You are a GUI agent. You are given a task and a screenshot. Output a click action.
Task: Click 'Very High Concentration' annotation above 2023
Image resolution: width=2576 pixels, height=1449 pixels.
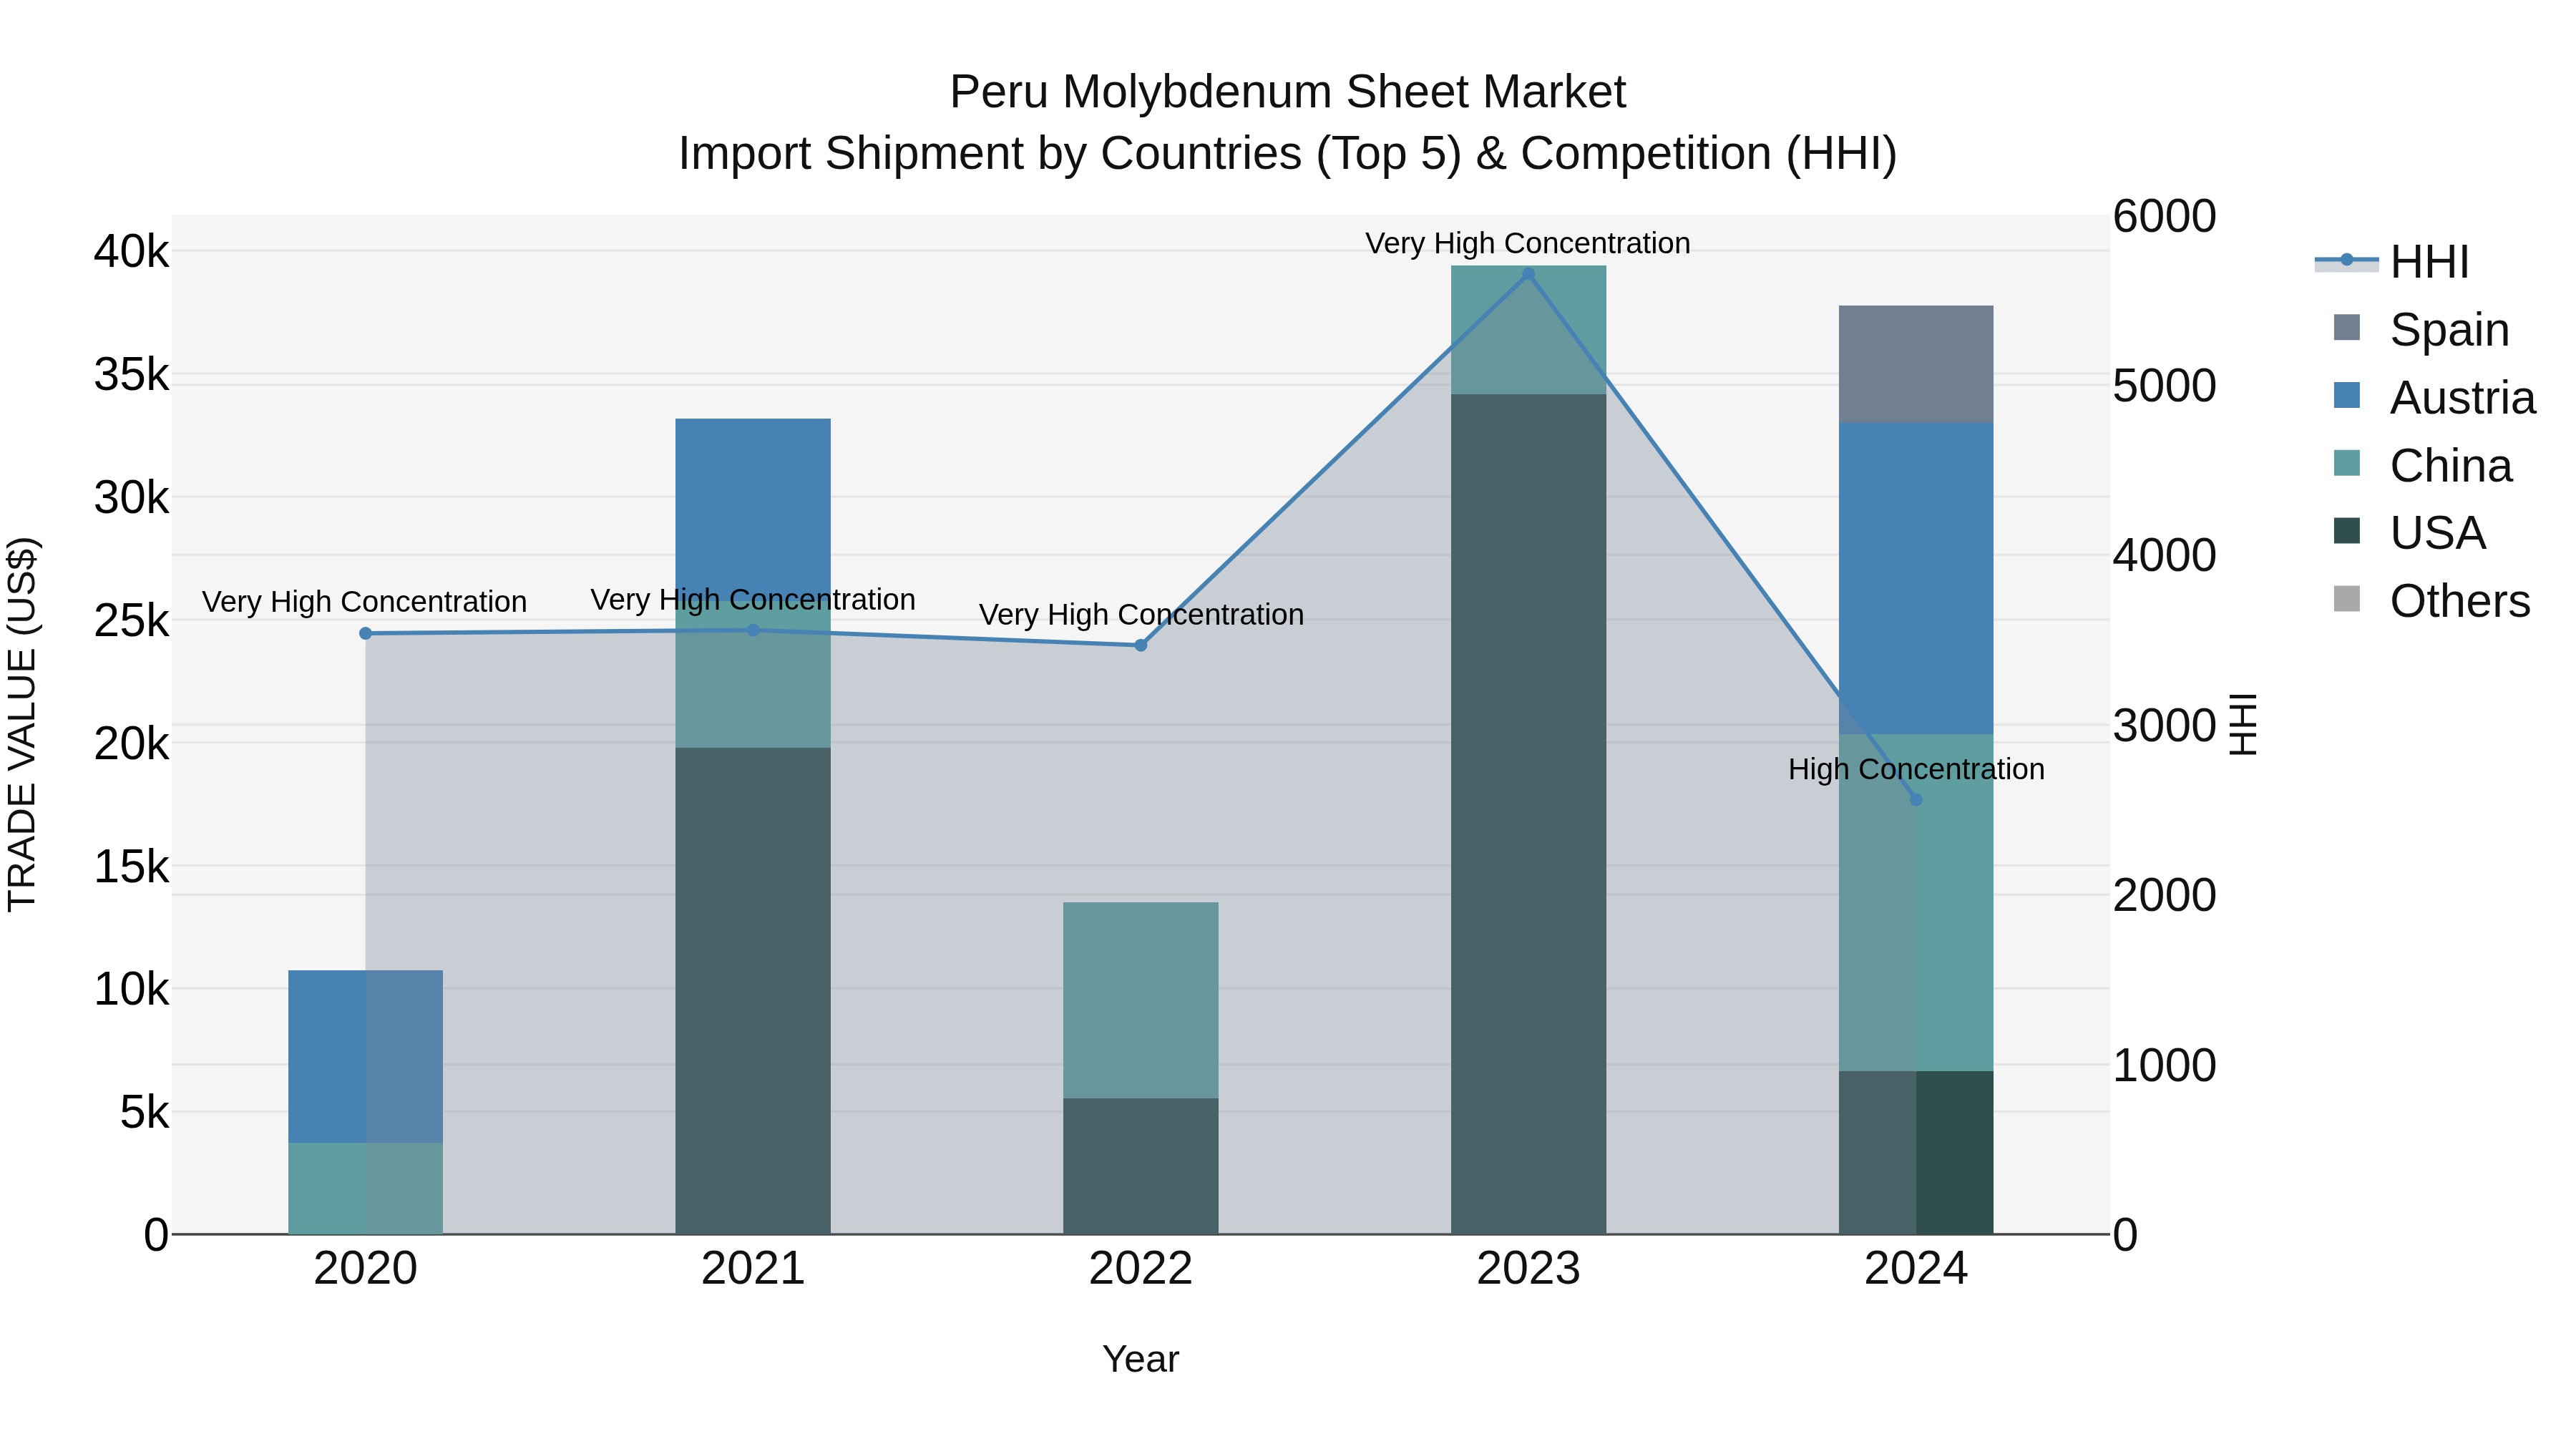click(x=1528, y=243)
